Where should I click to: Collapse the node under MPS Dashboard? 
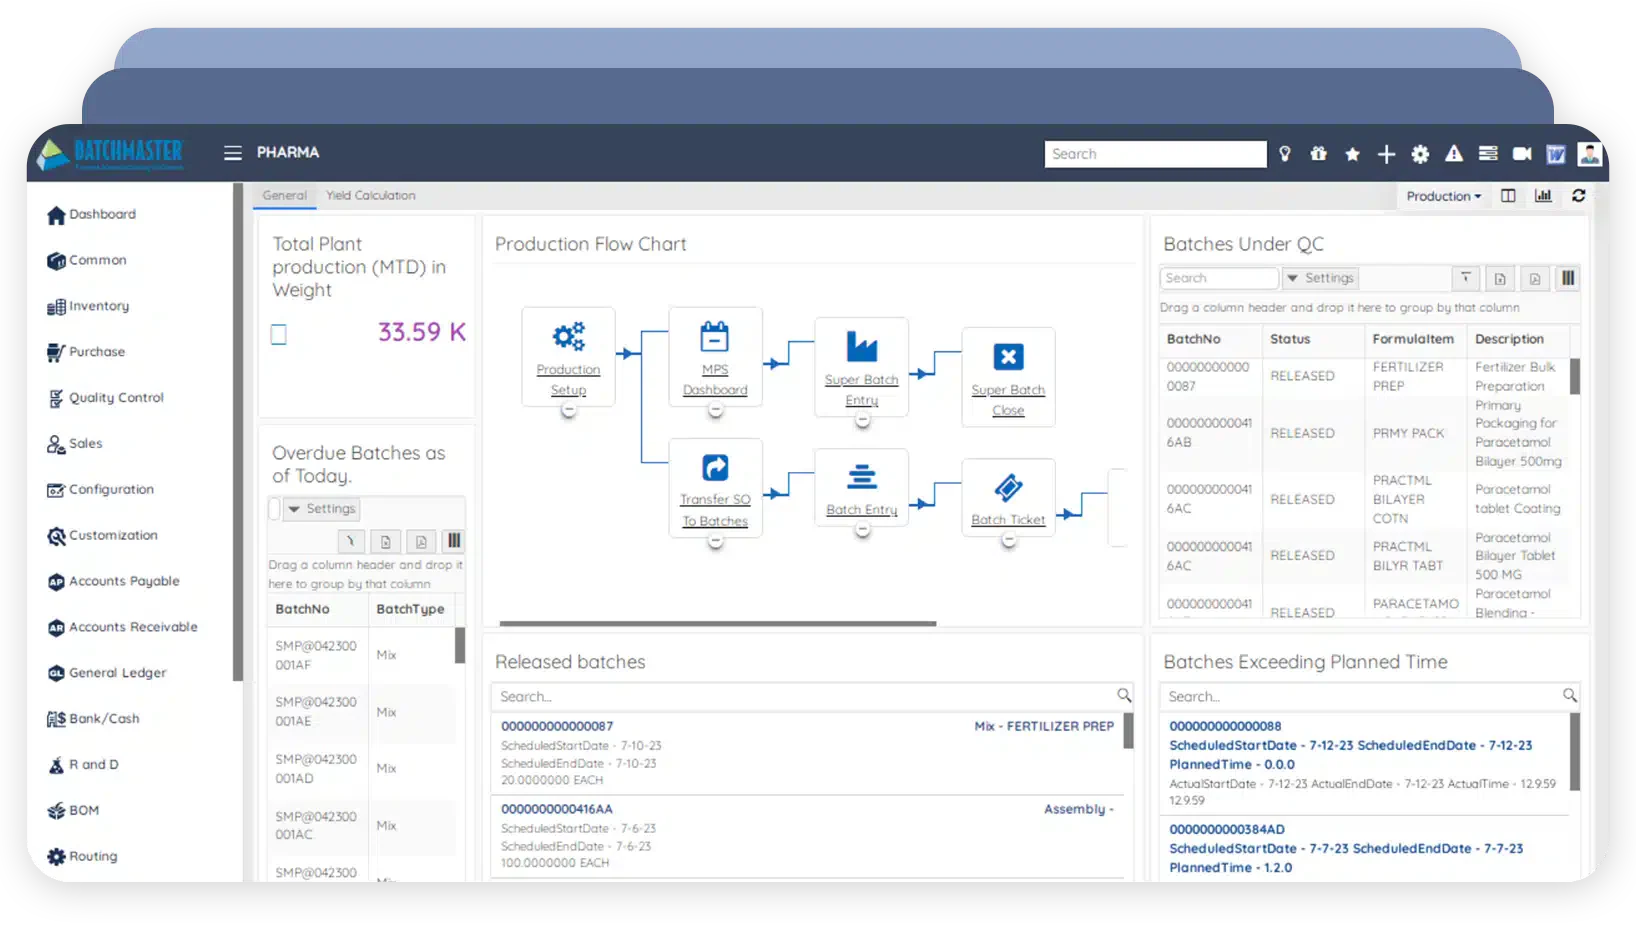715,411
